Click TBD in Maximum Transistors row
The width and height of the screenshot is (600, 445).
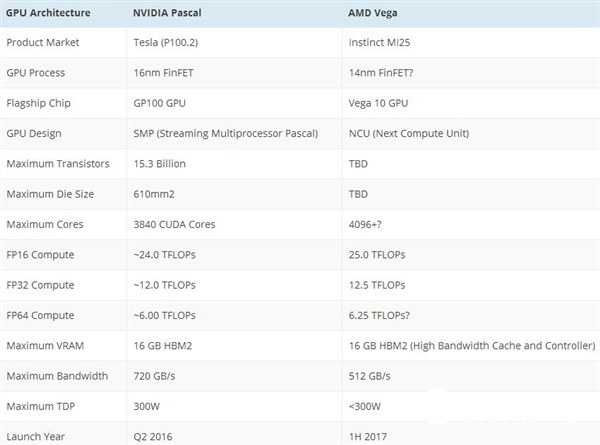point(358,164)
